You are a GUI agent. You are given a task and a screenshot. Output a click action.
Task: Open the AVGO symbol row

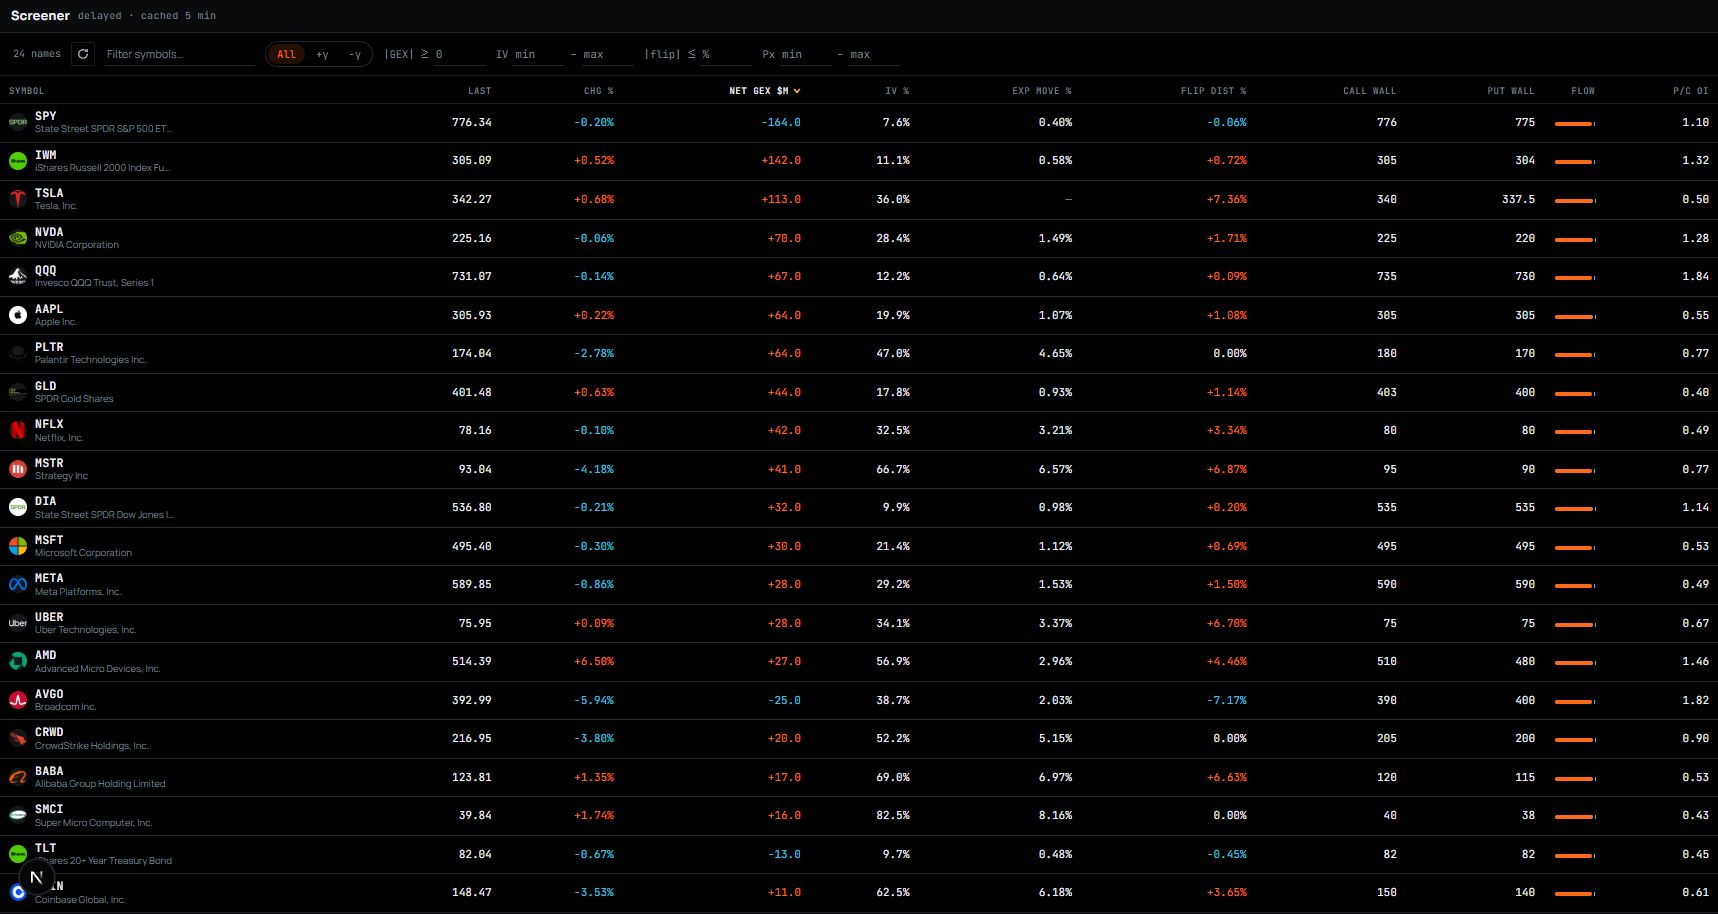pyautogui.click(x=859, y=700)
